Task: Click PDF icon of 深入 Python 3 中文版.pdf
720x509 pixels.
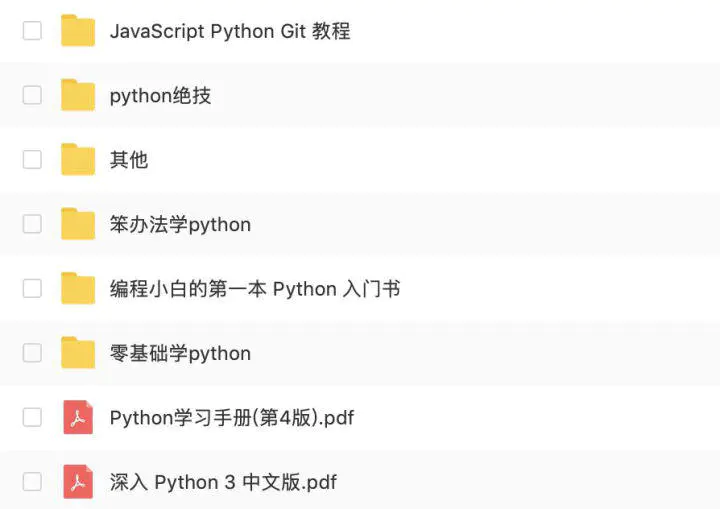Action: [78, 481]
